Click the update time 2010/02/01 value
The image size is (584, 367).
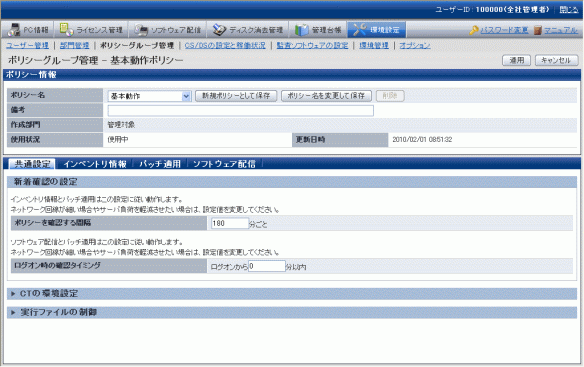(x=422, y=139)
